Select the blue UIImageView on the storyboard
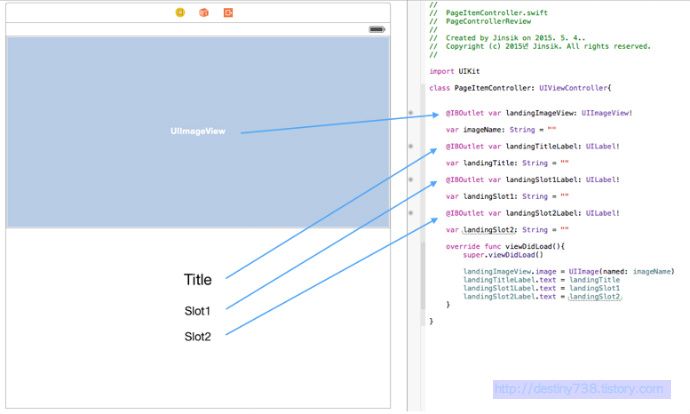The image size is (690, 414). point(198,132)
